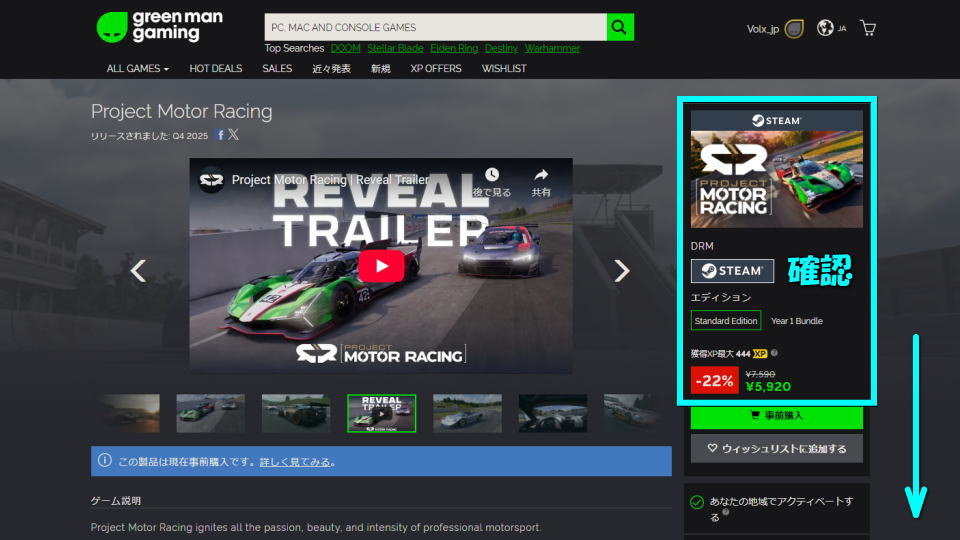Open the HOT DEALS menu item
This screenshot has height=540, width=960.
pos(216,69)
